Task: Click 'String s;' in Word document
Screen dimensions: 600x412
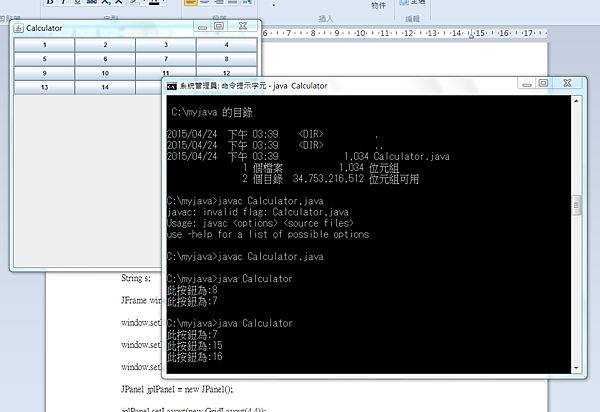Action: point(136,278)
